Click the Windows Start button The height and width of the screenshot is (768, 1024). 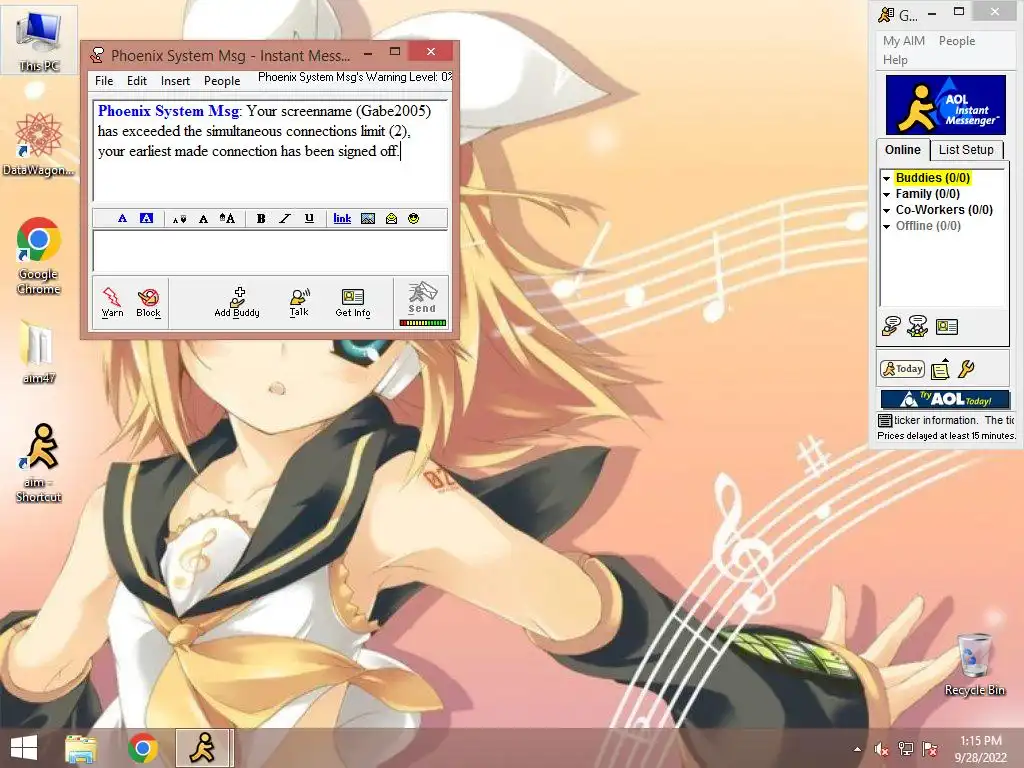point(24,748)
